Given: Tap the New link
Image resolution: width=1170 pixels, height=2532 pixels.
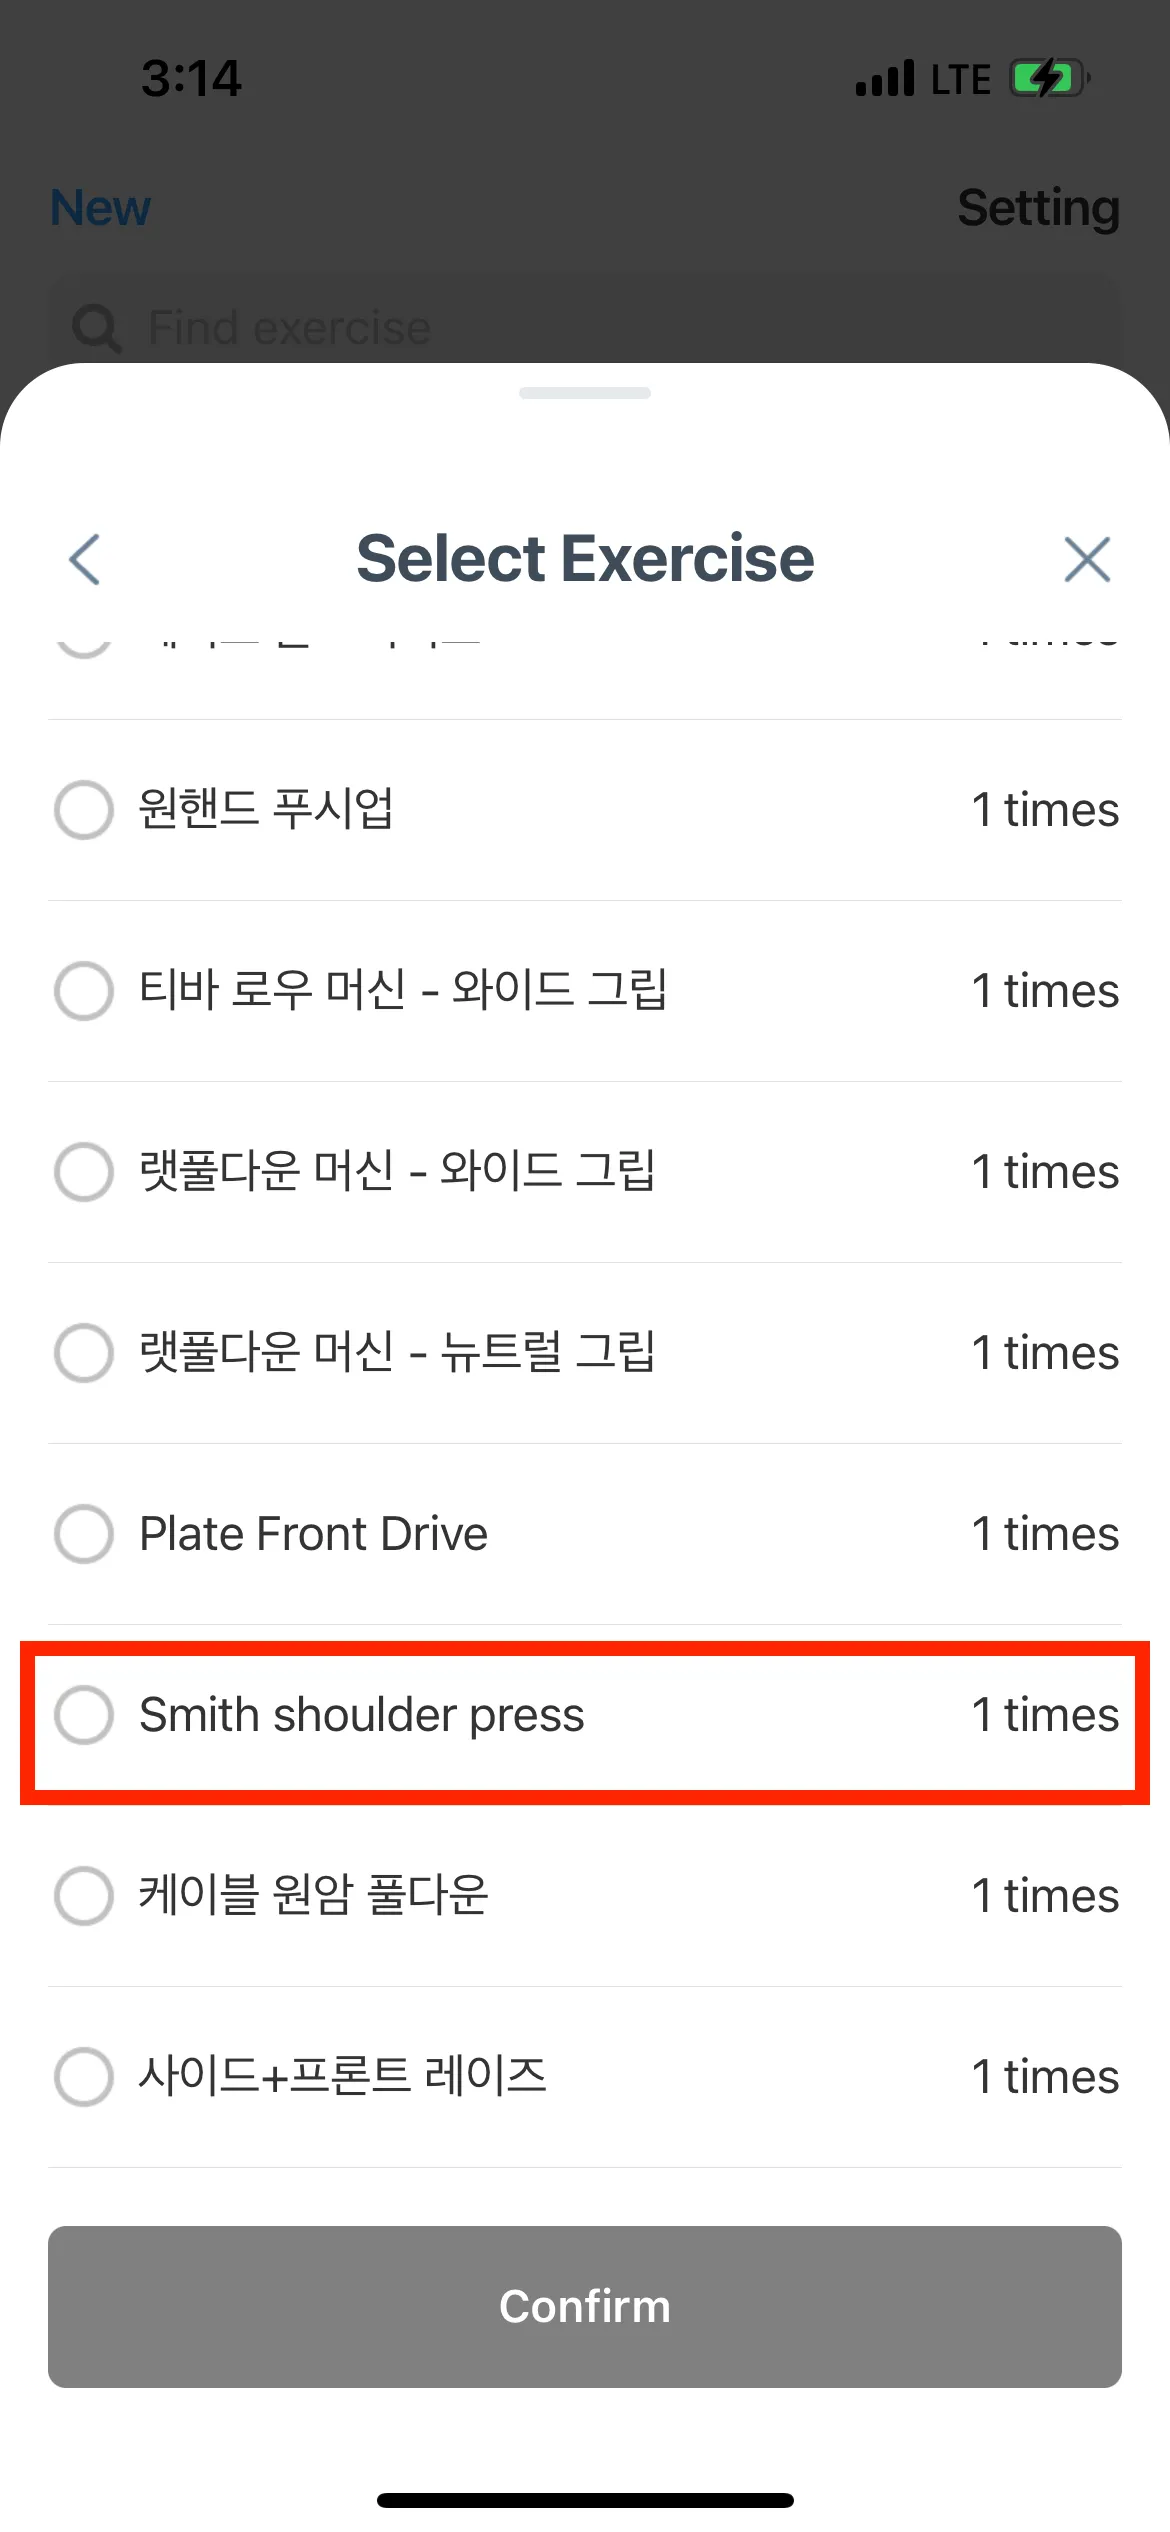Looking at the screenshot, I should 101,208.
